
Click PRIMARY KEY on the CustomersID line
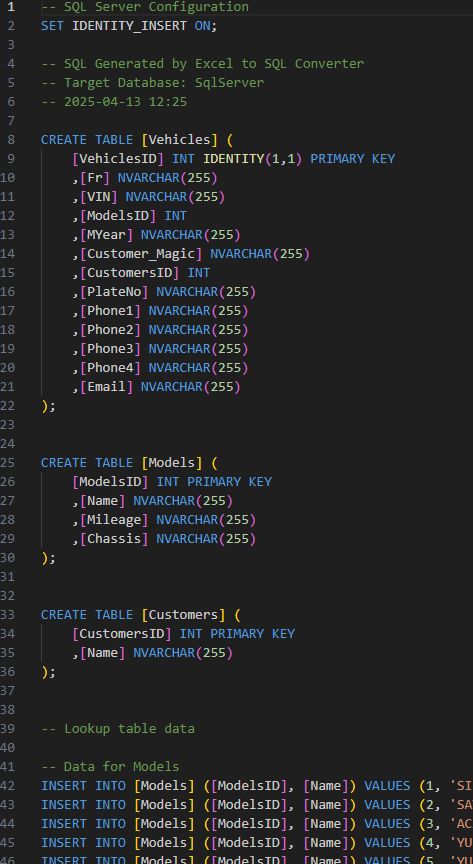252,634
